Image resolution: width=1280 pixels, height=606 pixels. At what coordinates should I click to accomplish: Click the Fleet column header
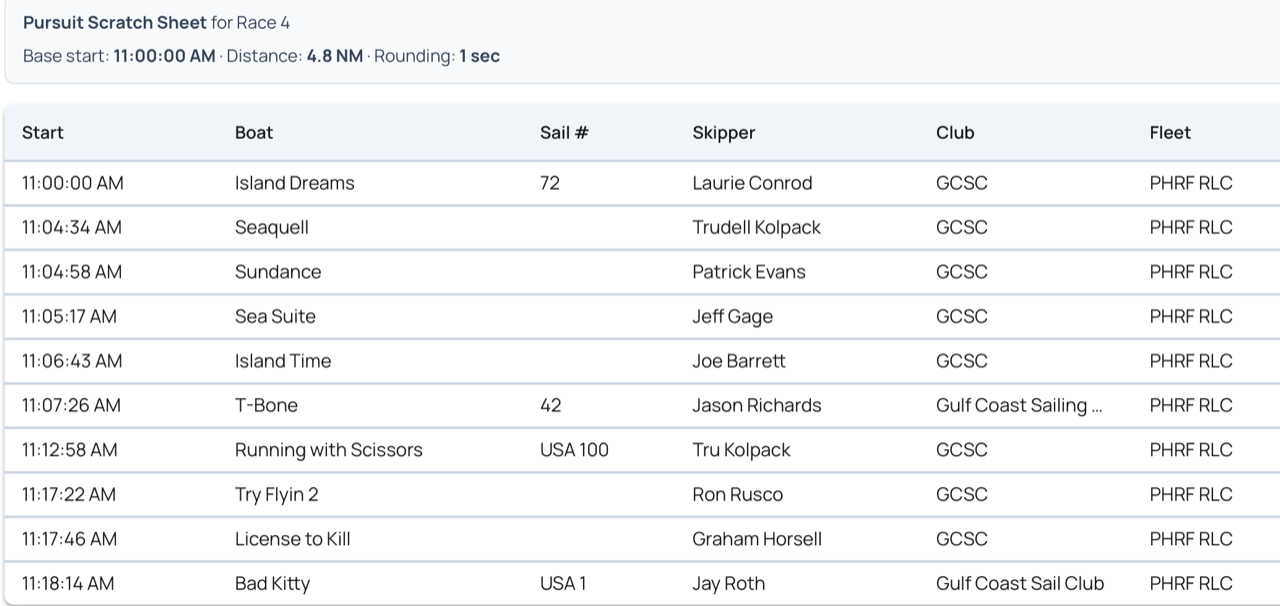pyautogui.click(x=1170, y=132)
